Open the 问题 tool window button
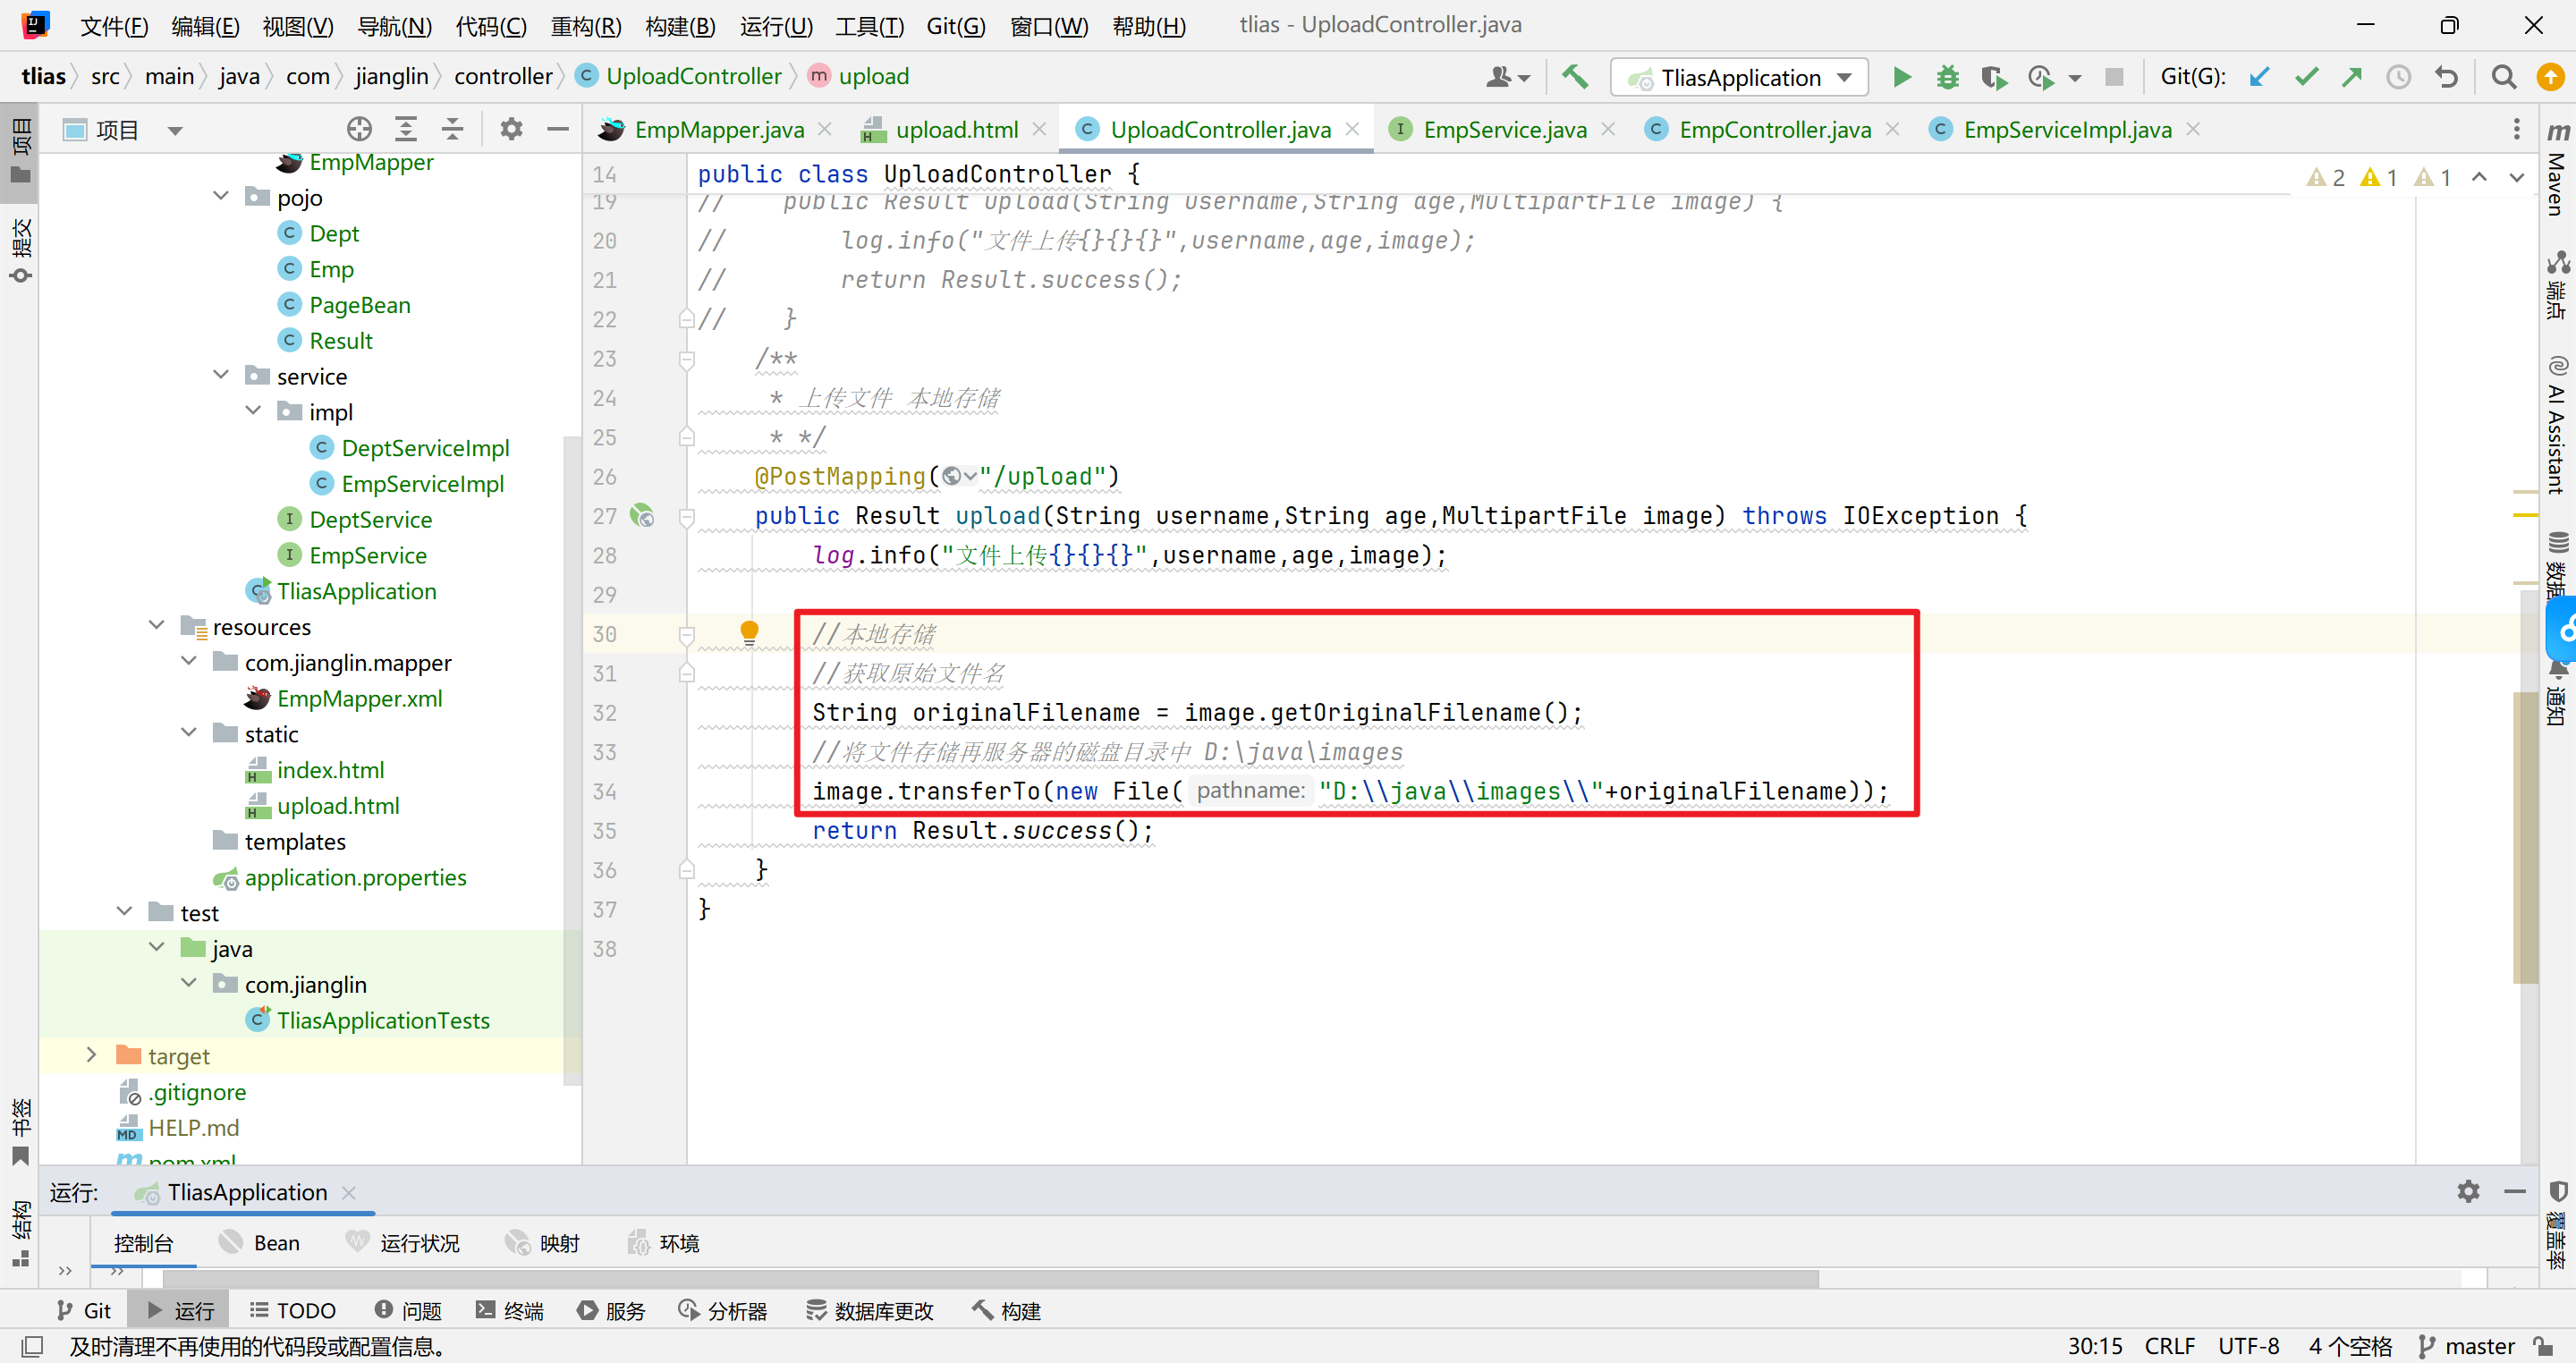 point(408,1310)
